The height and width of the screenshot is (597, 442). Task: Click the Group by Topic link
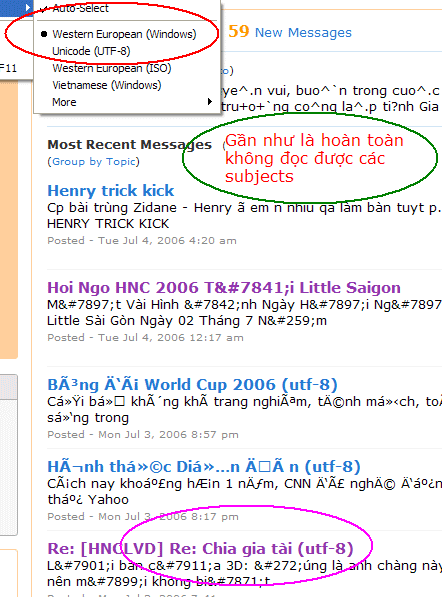click(x=94, y=162)
